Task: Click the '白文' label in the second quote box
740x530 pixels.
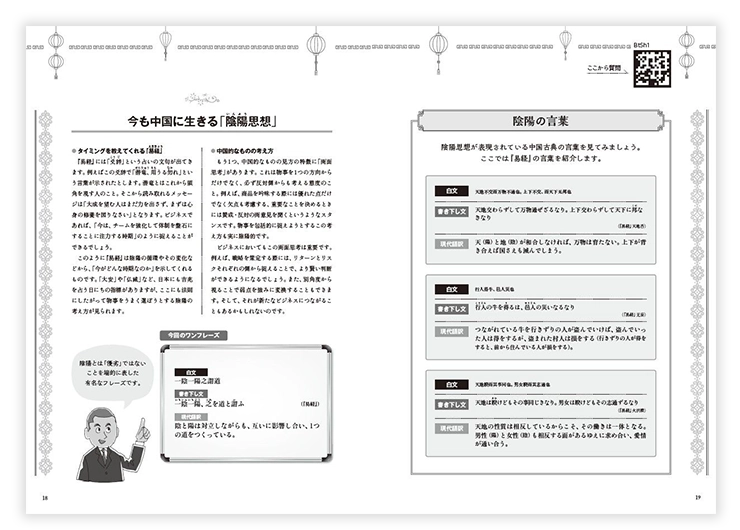Action: point(452,289)
